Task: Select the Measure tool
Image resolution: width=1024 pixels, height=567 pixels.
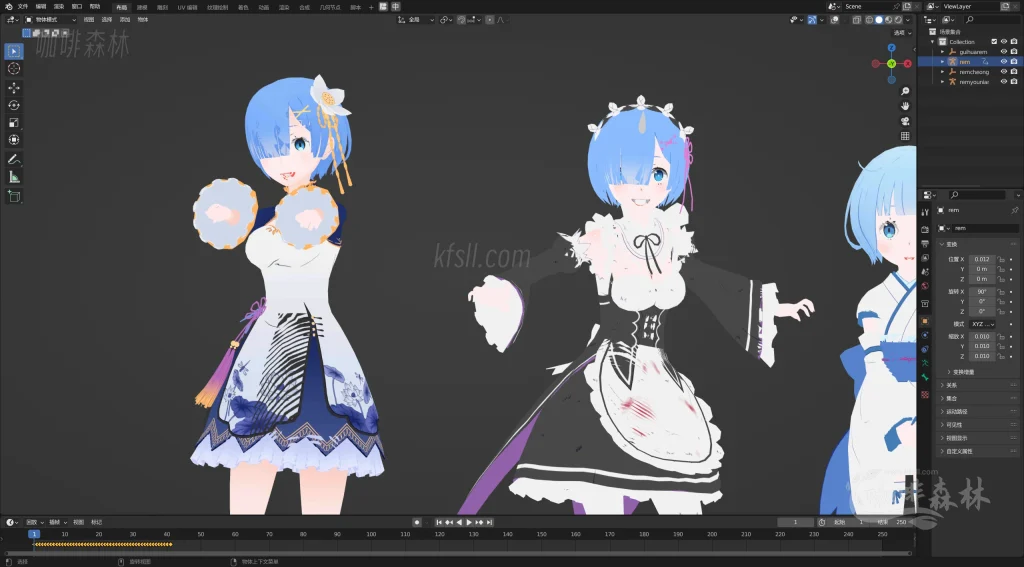Action: [x=14, y=177]
